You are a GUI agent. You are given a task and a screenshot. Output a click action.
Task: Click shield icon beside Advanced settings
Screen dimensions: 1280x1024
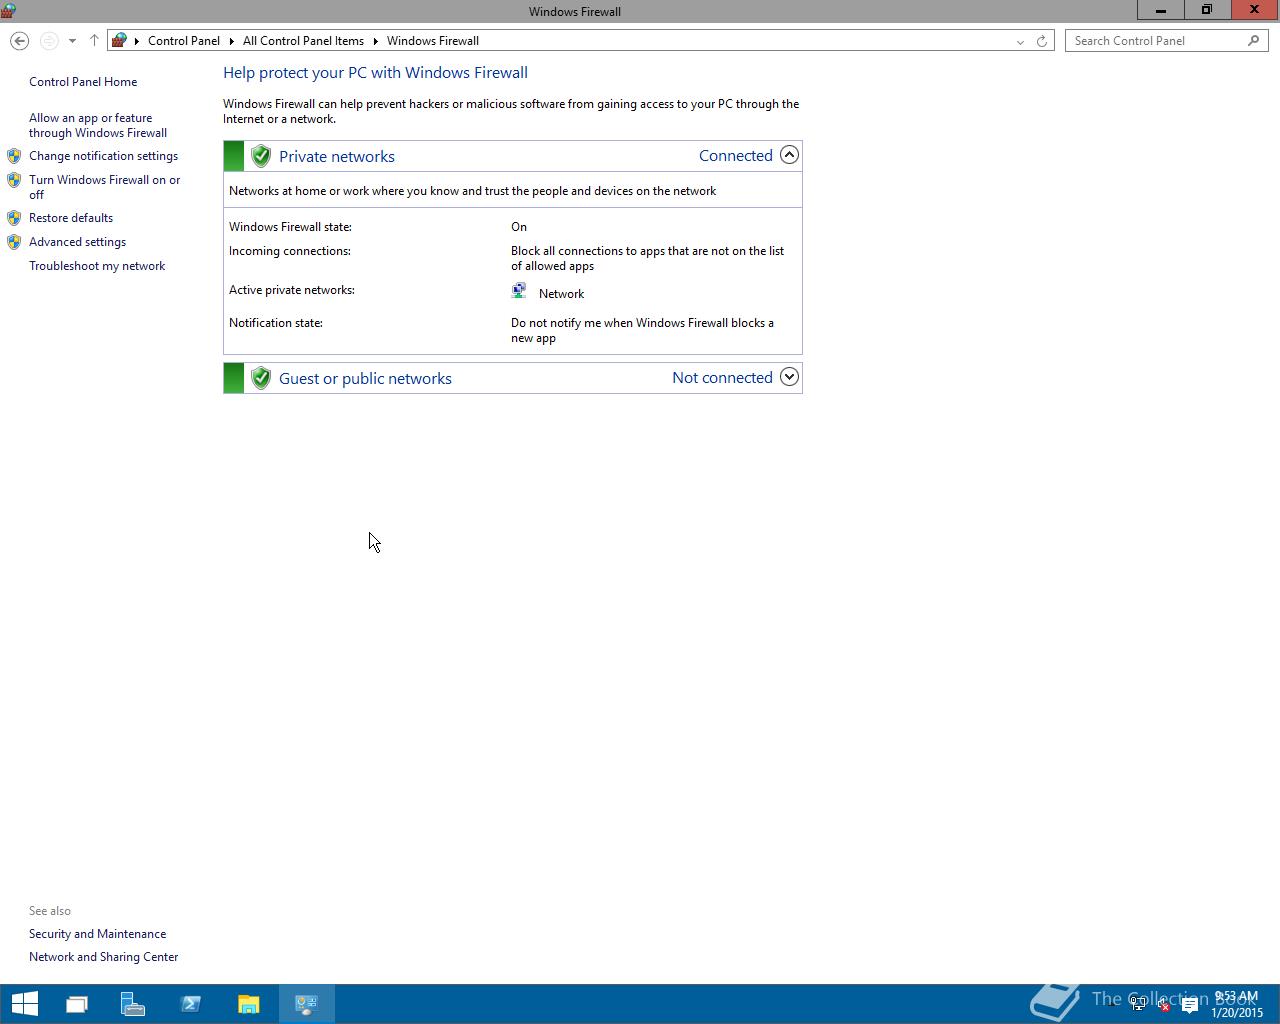(x=14, y=242)
